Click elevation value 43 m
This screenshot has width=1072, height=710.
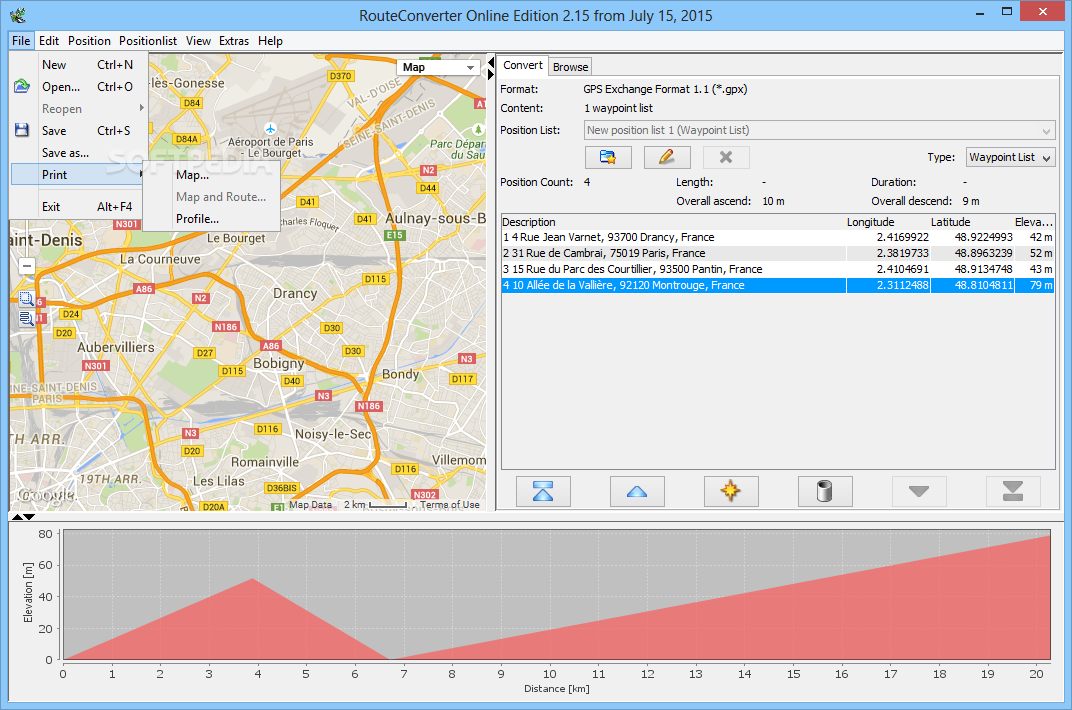(1041, 269)
